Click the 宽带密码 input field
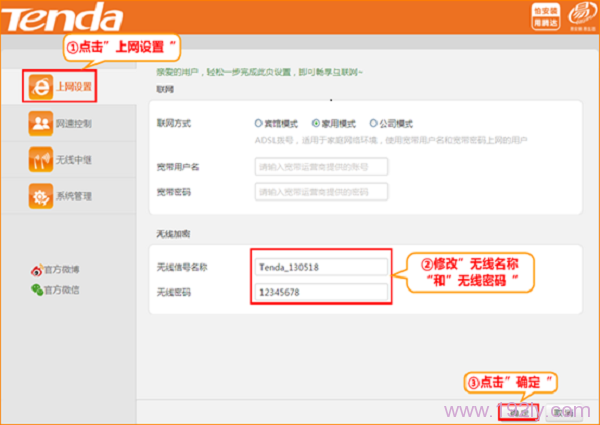 [321, 191]
